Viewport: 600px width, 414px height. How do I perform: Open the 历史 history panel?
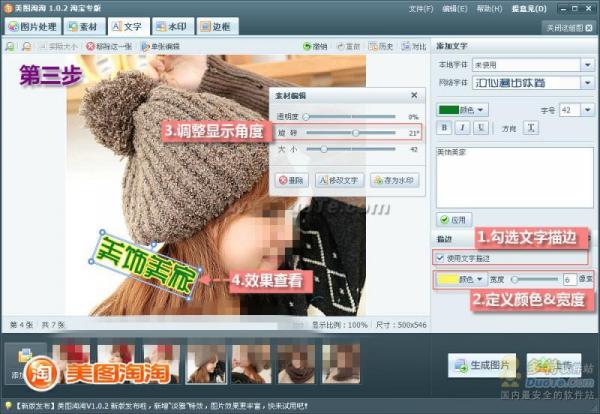(x=381, y=46)
